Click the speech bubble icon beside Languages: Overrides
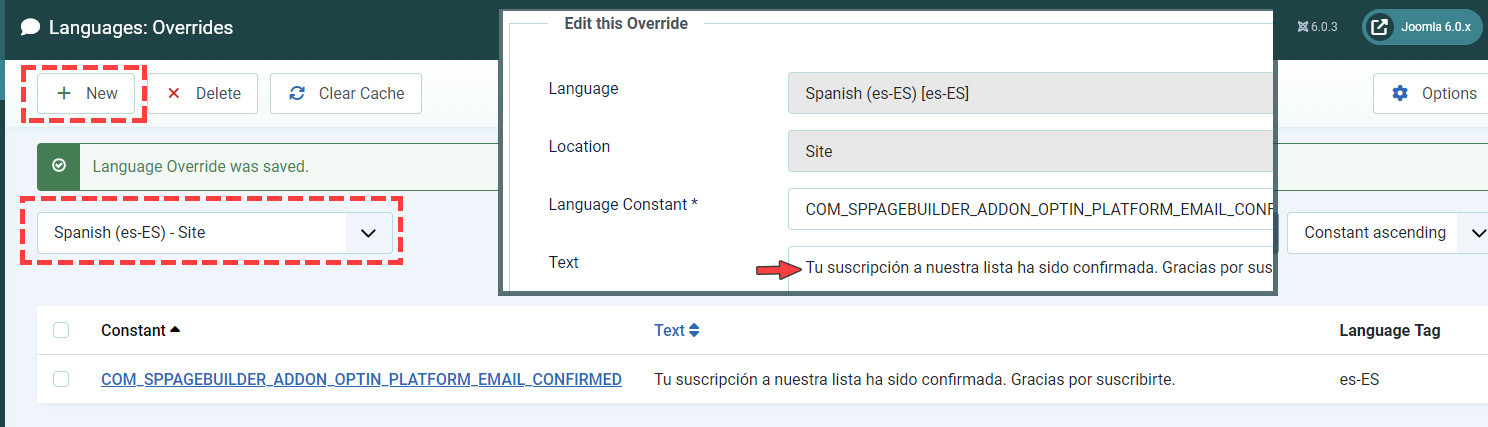 click(x=31, y=27)
